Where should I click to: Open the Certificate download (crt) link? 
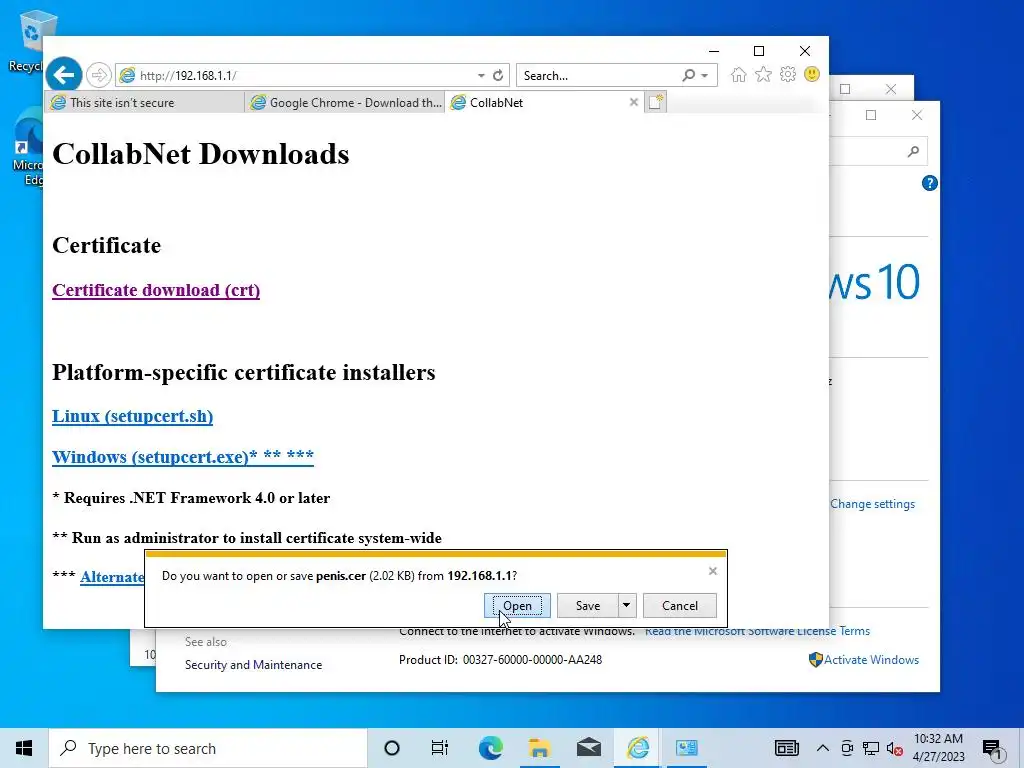(156, 291)
